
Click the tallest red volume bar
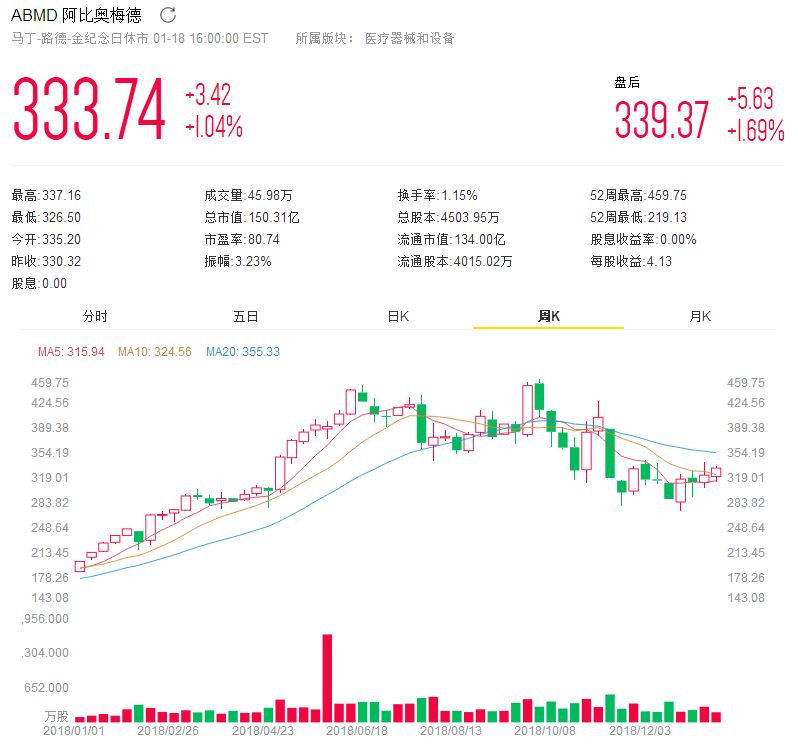tap(327, 677)
